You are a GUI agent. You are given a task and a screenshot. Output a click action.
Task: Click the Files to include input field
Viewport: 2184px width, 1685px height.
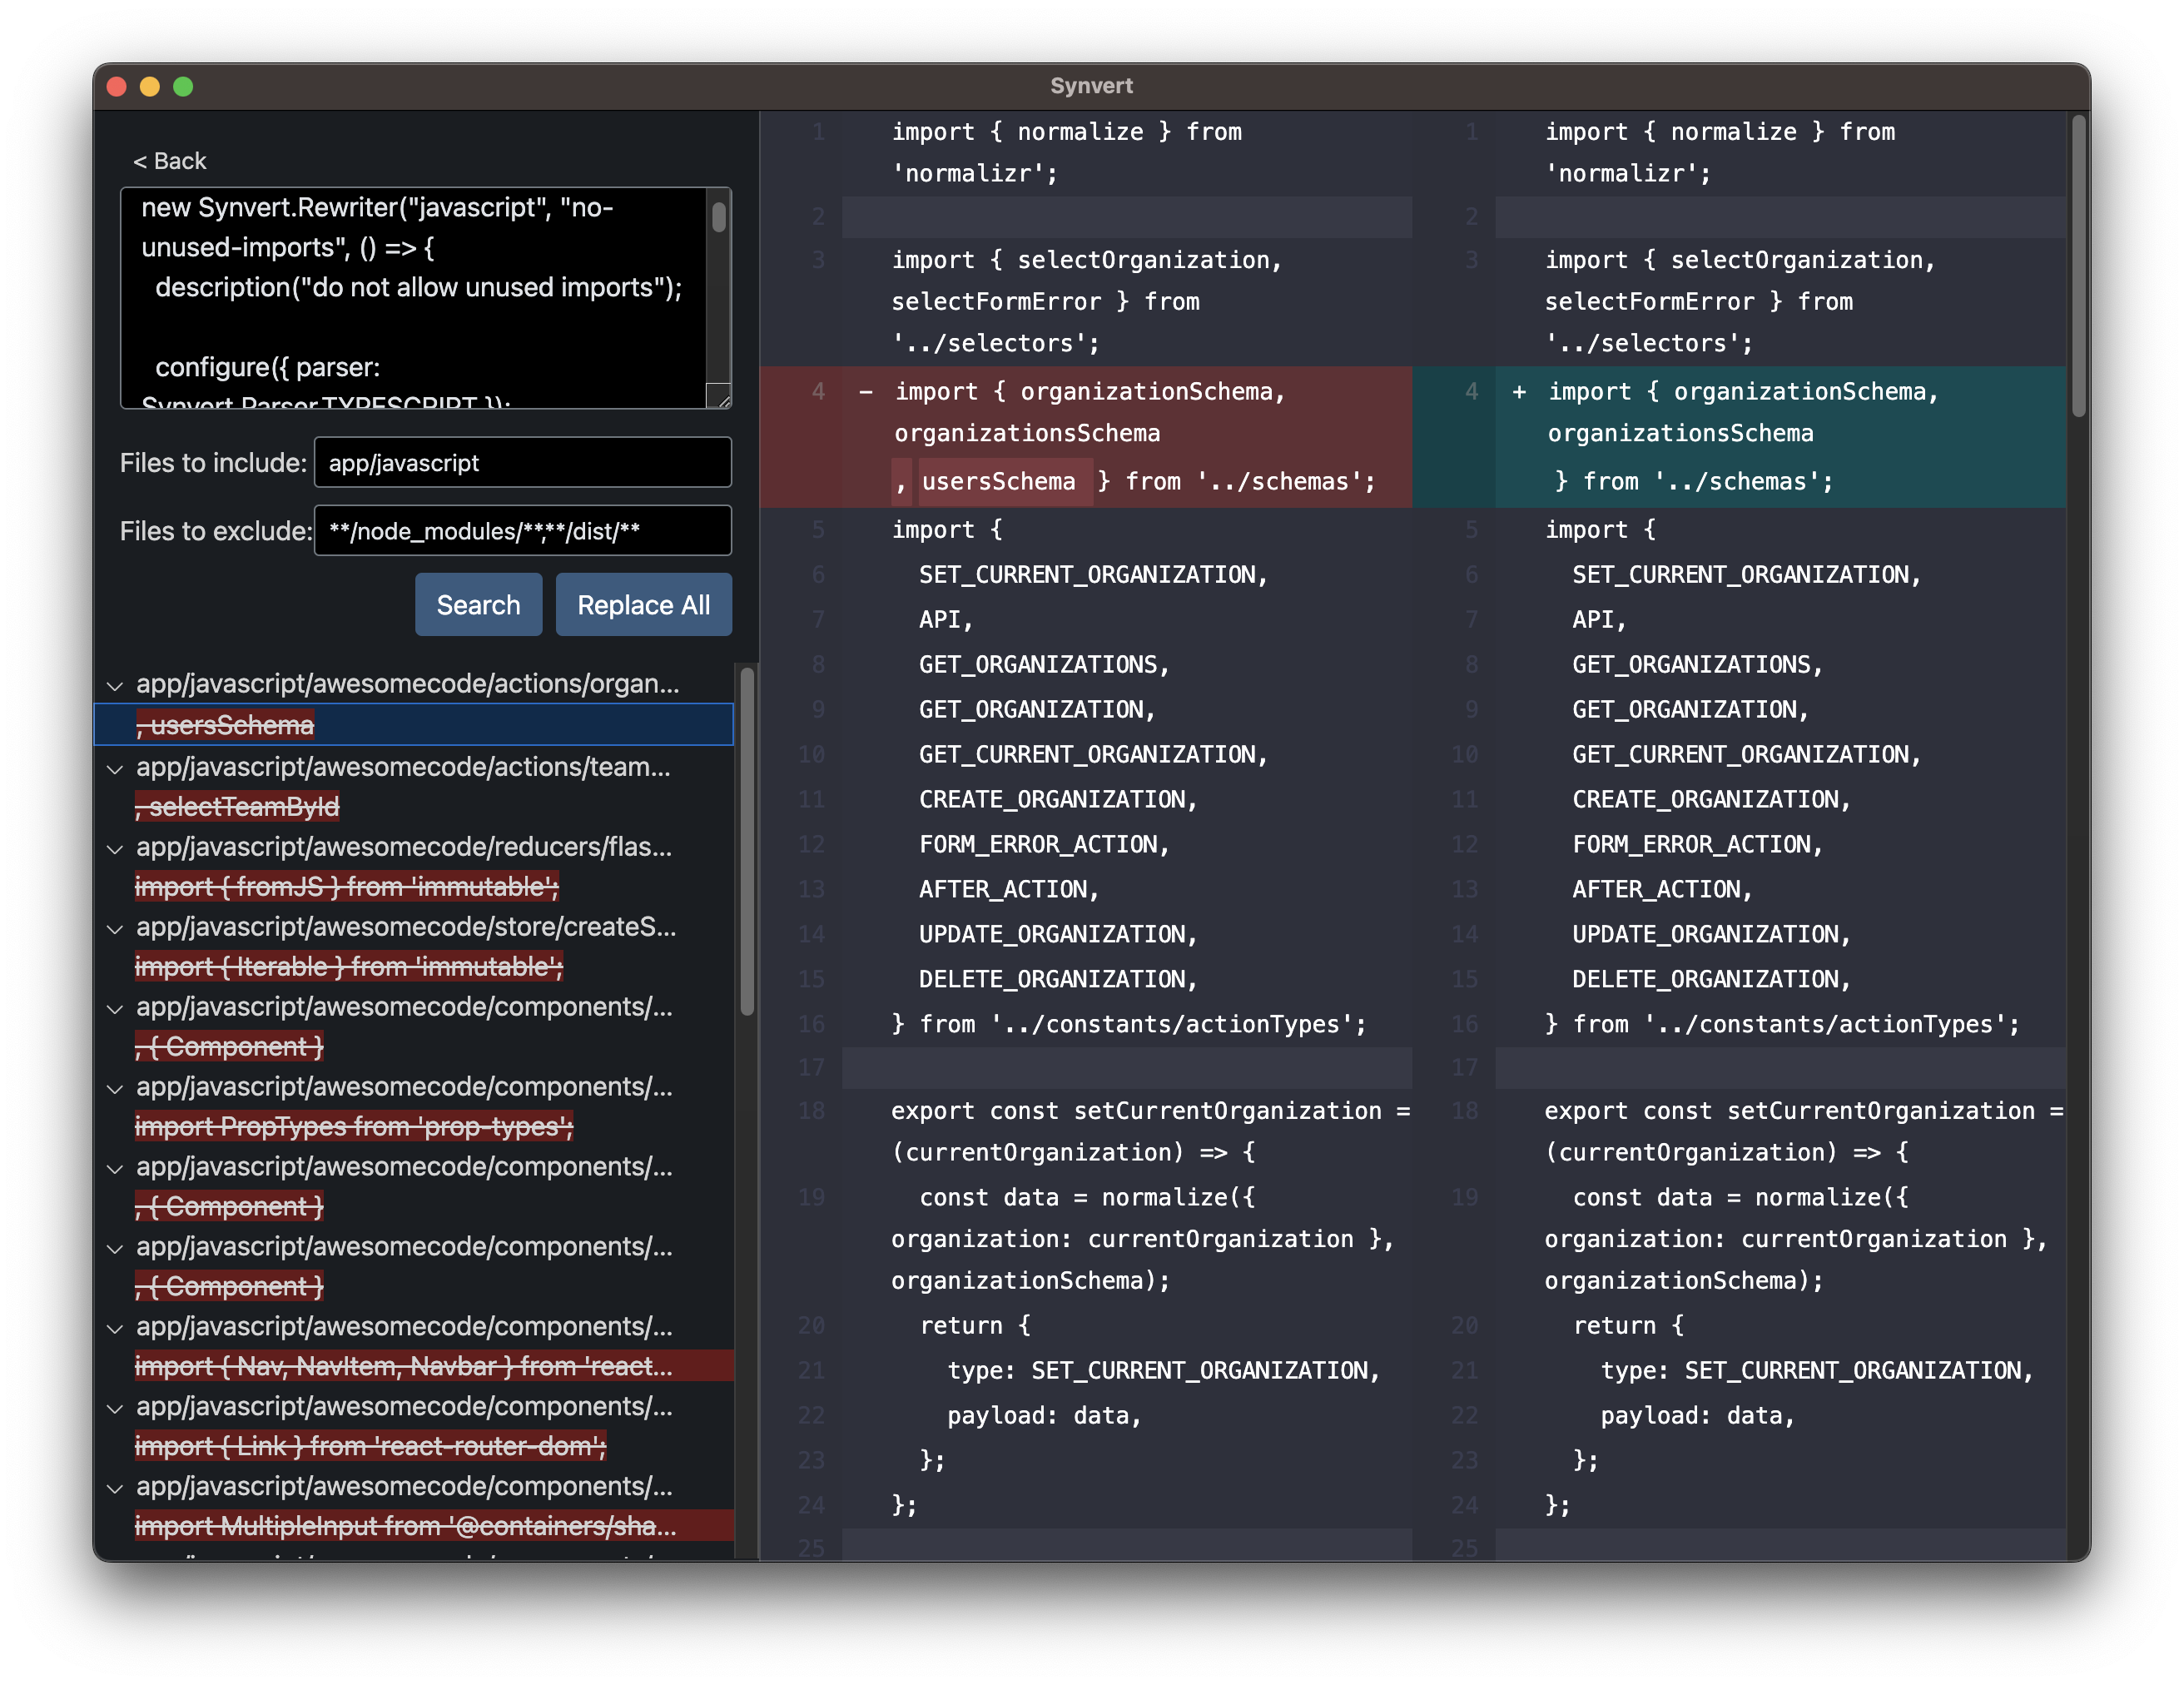pos(522,462)
